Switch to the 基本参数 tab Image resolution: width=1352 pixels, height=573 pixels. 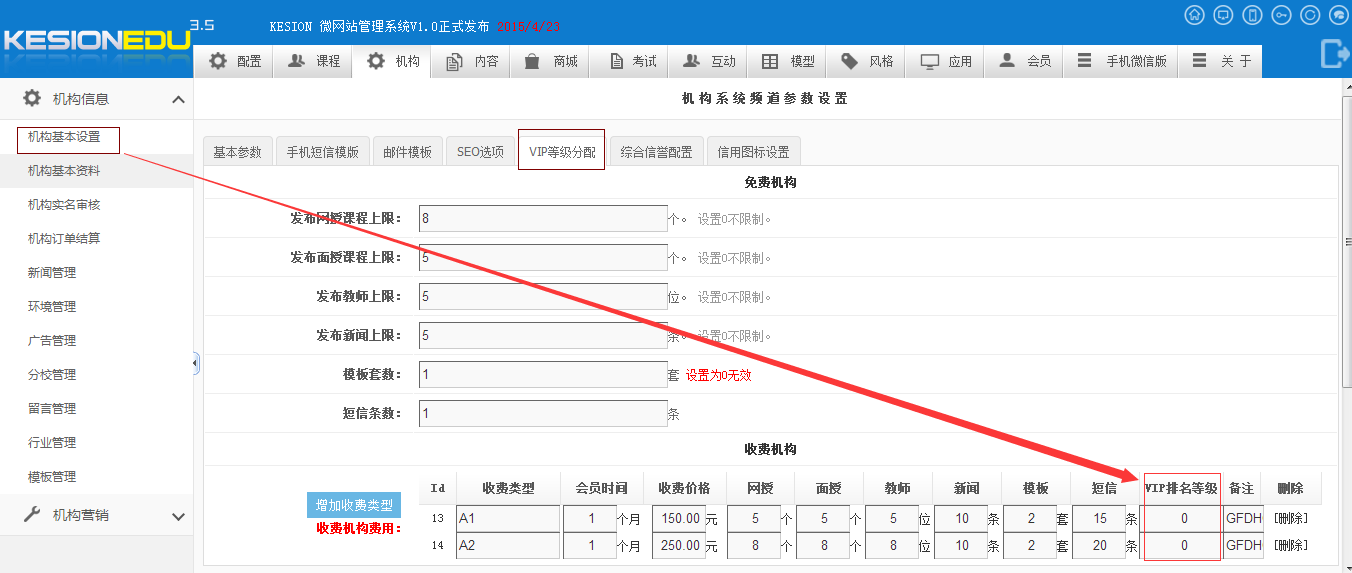[237, 152]
